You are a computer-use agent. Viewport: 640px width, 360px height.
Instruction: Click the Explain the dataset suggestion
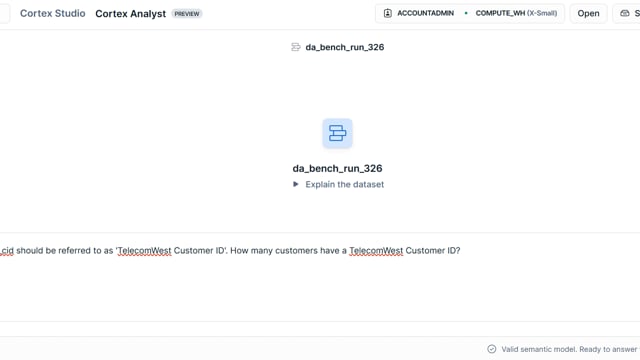click(x=344, y=184)
